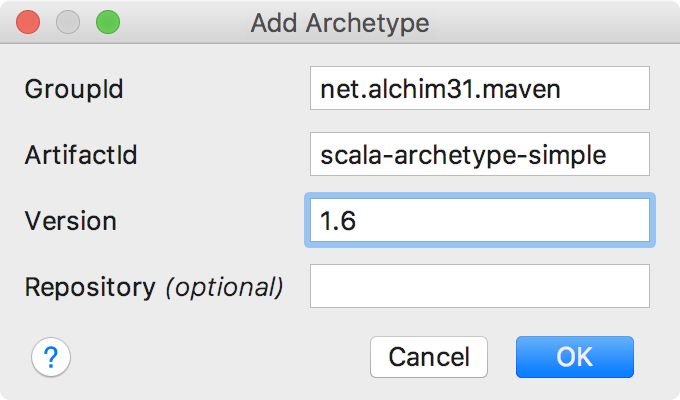Click the ArtifactId label text
The image size is (680, 400).
click(80, 155)
